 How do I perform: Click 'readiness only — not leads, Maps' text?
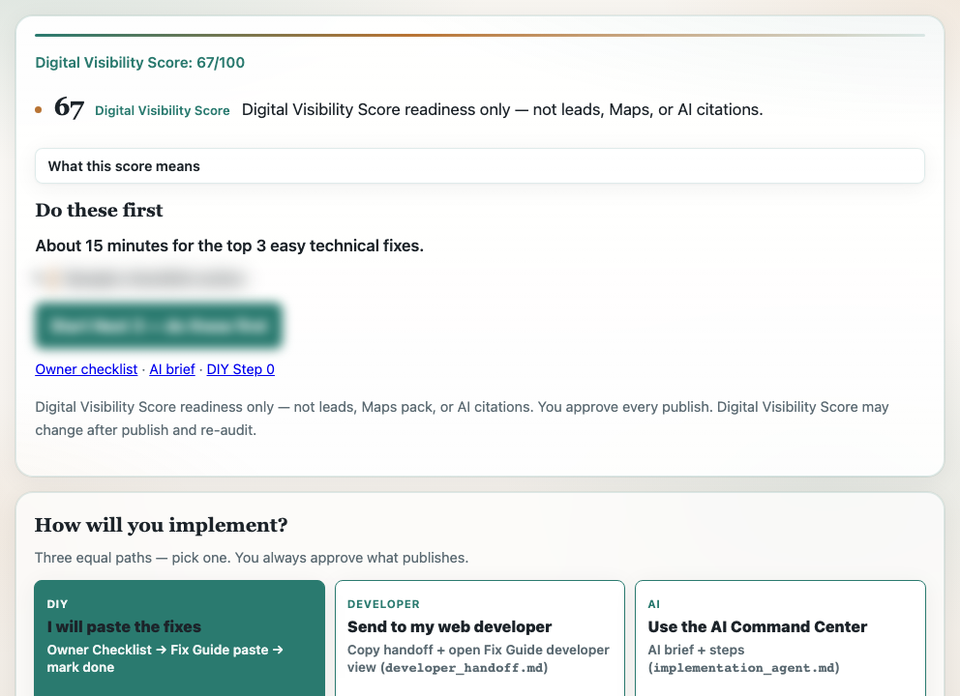coord(502,110)
